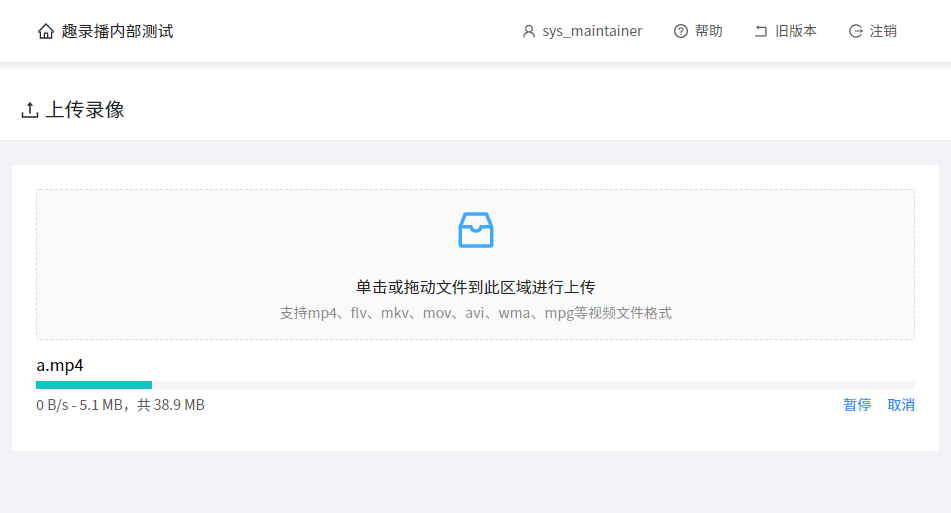Click the a.mp4 upload progress bar
The width and height of the screenshot is (951, 513).
(x=476, y=385)
